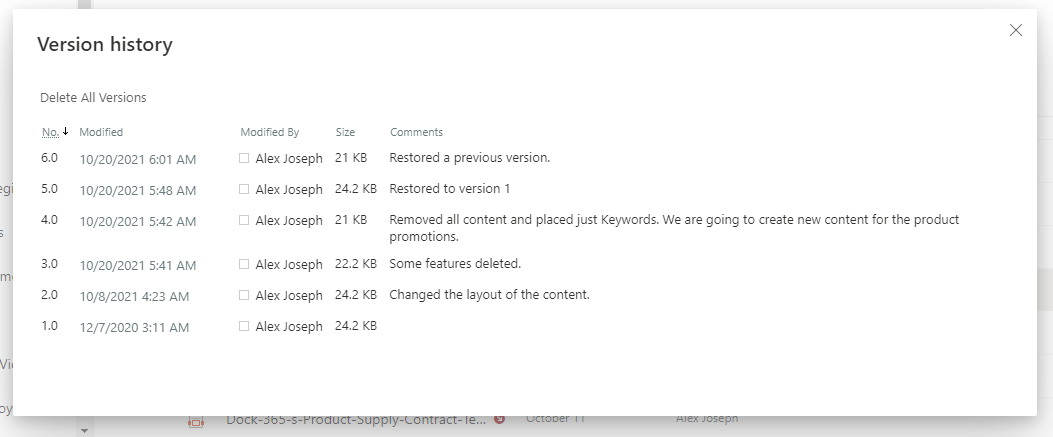Open the Dock-365 Product Supply Contract file
Screen dimensions: 1053x437
tap(356, 420)
